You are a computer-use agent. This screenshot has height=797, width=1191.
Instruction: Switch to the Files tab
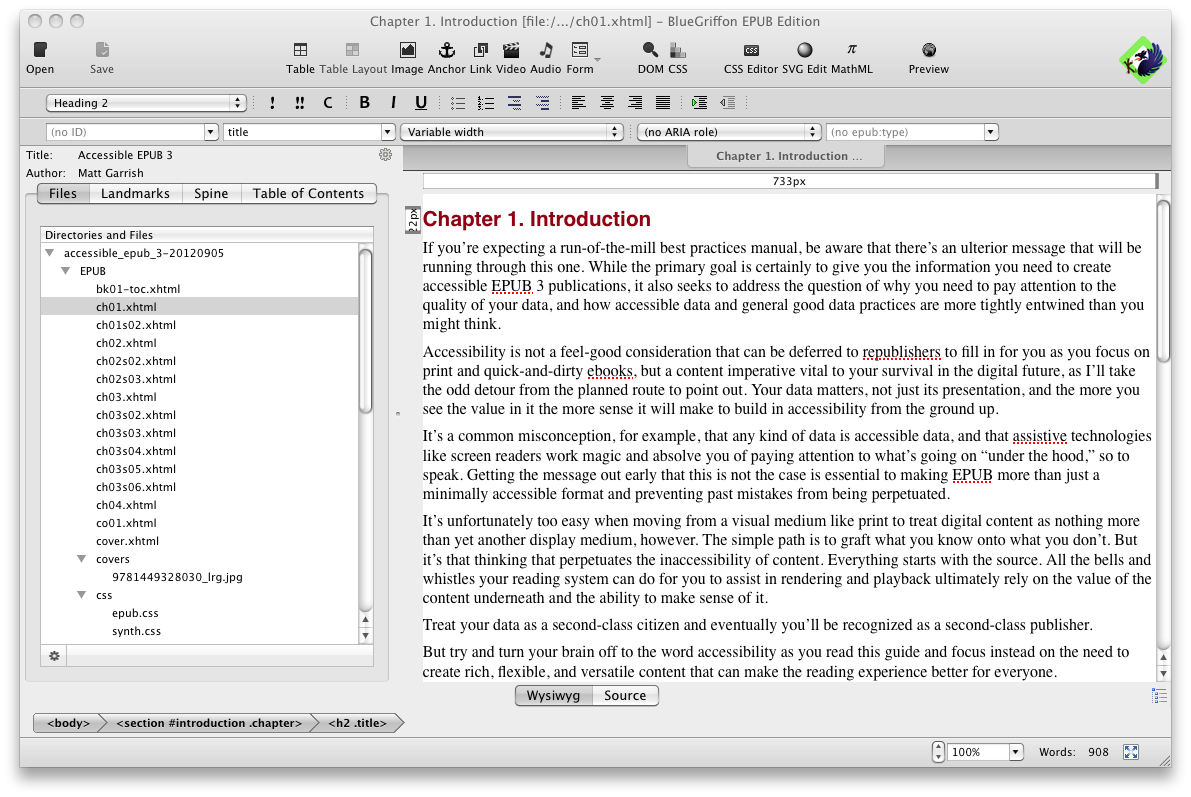point(63,194)
